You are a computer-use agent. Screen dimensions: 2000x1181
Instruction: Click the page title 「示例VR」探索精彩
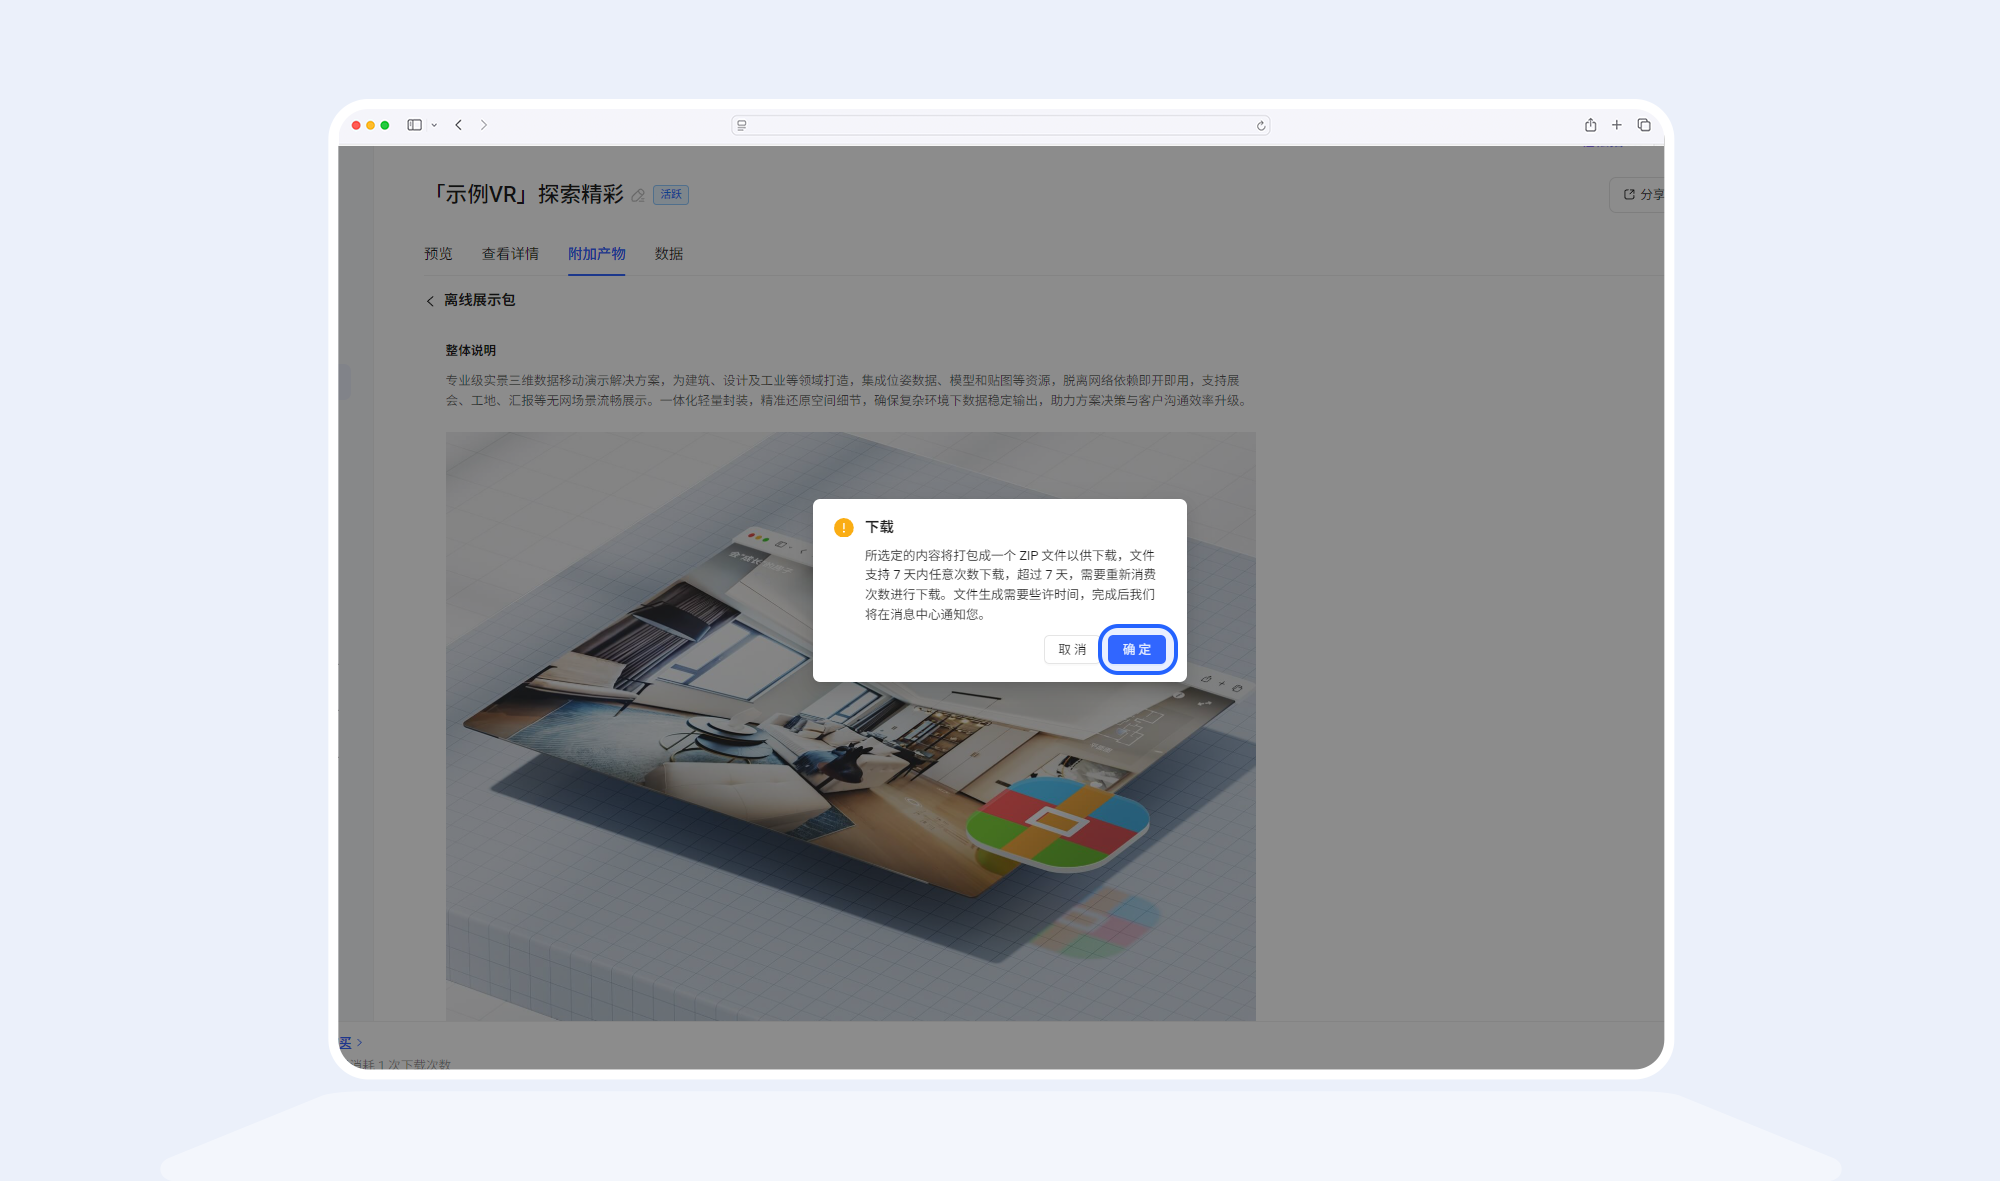click(x=527, y=194)
